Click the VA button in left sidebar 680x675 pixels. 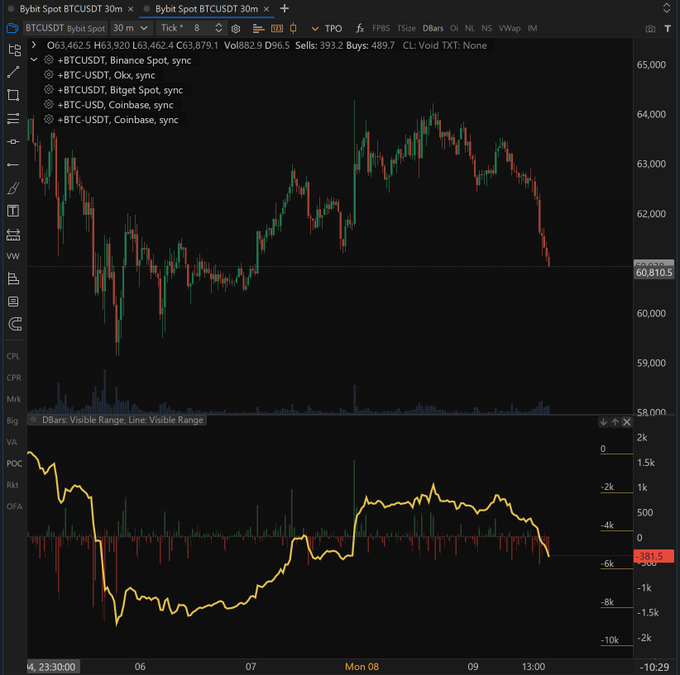[x=12, y=442]
